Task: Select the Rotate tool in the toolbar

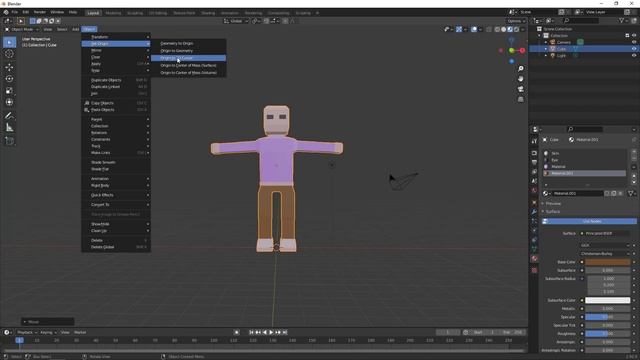Action: click(9, 78)
